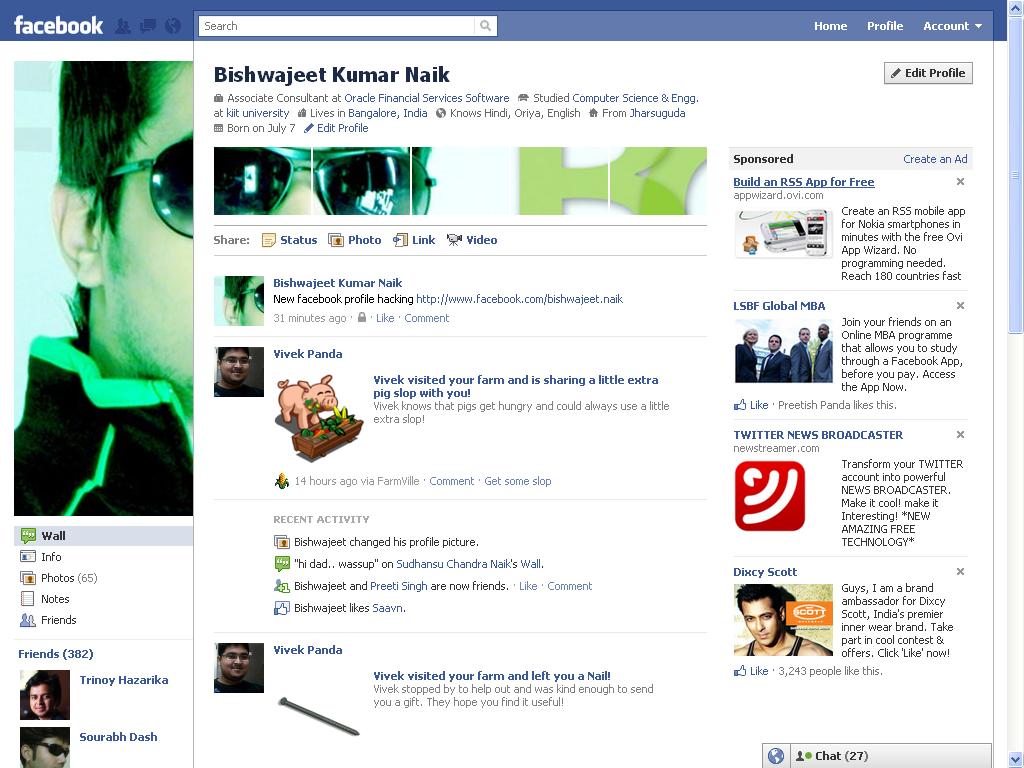Open Oracle Financial Services Software link
Image resolution: width=1024 pixels, height=768 pixels.
(426, 98)
